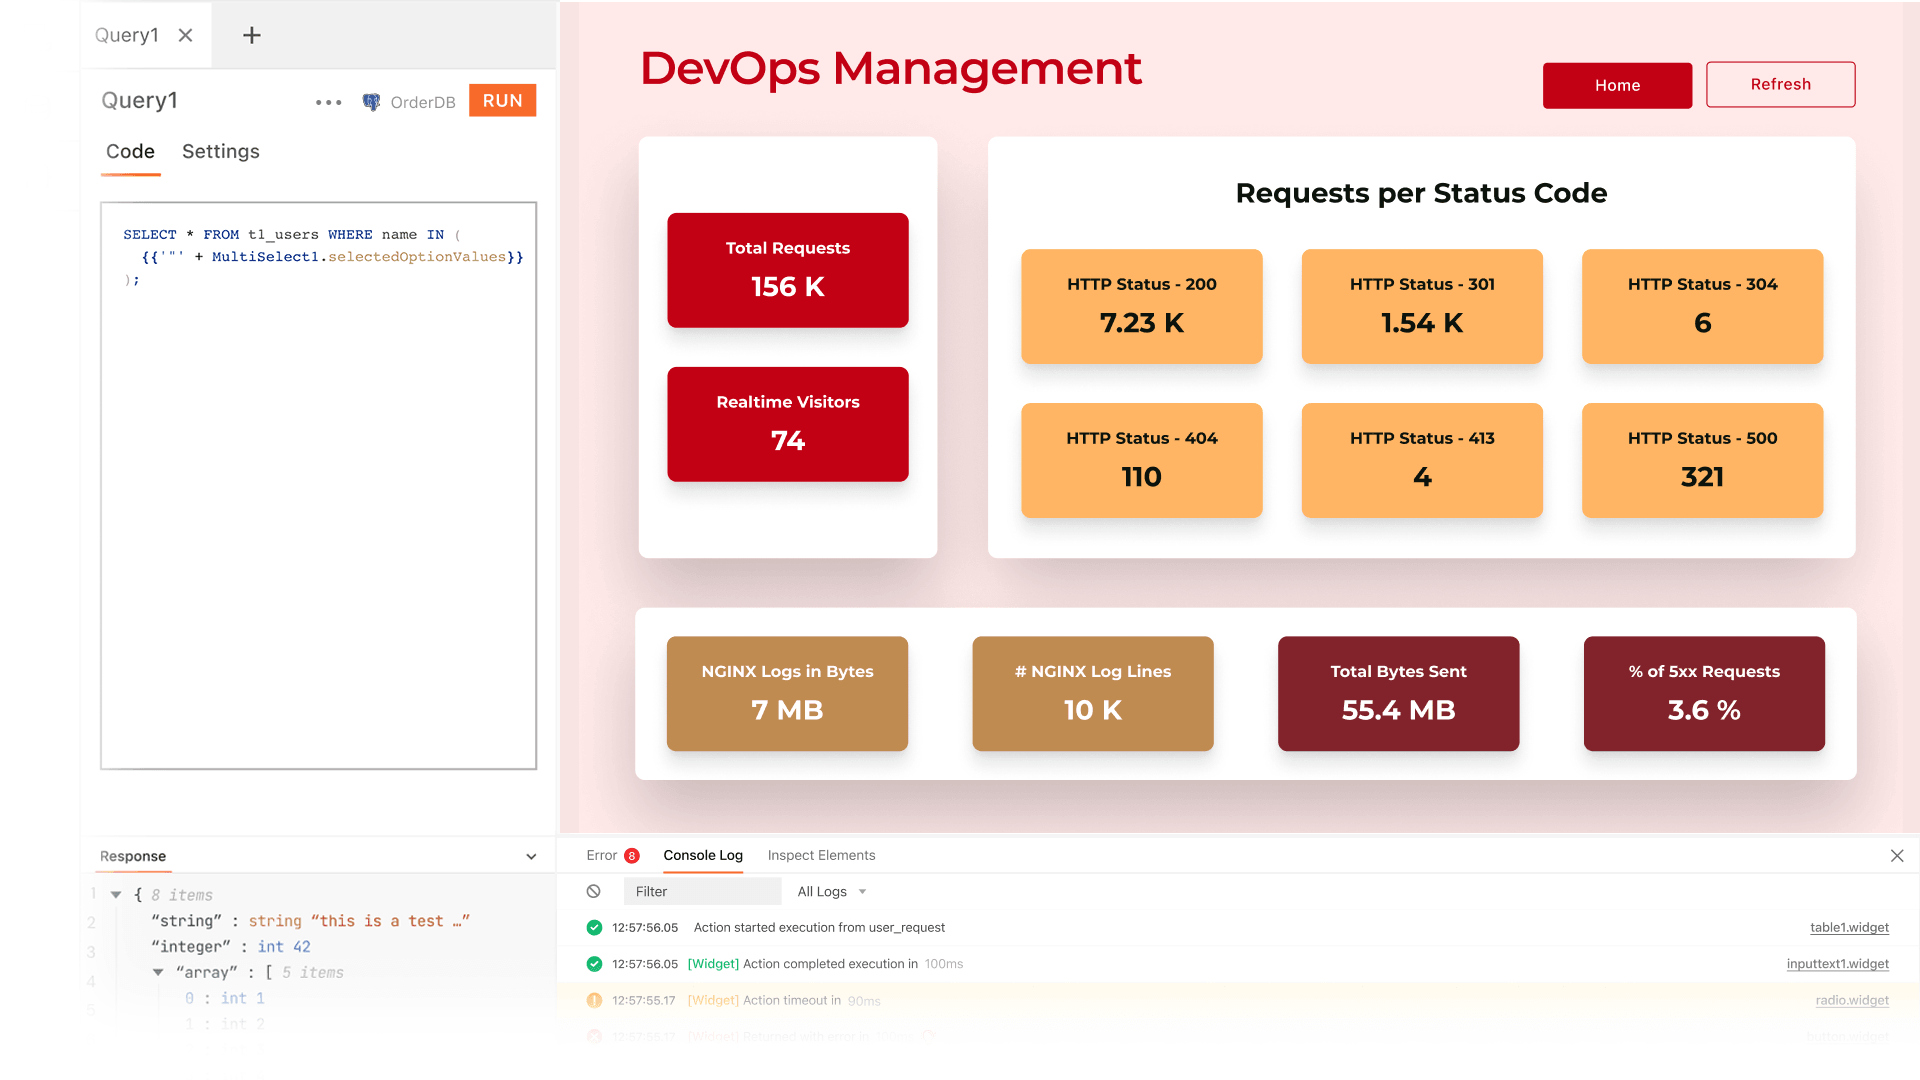
Task: Select the Home button
Action: (1617, 85)
